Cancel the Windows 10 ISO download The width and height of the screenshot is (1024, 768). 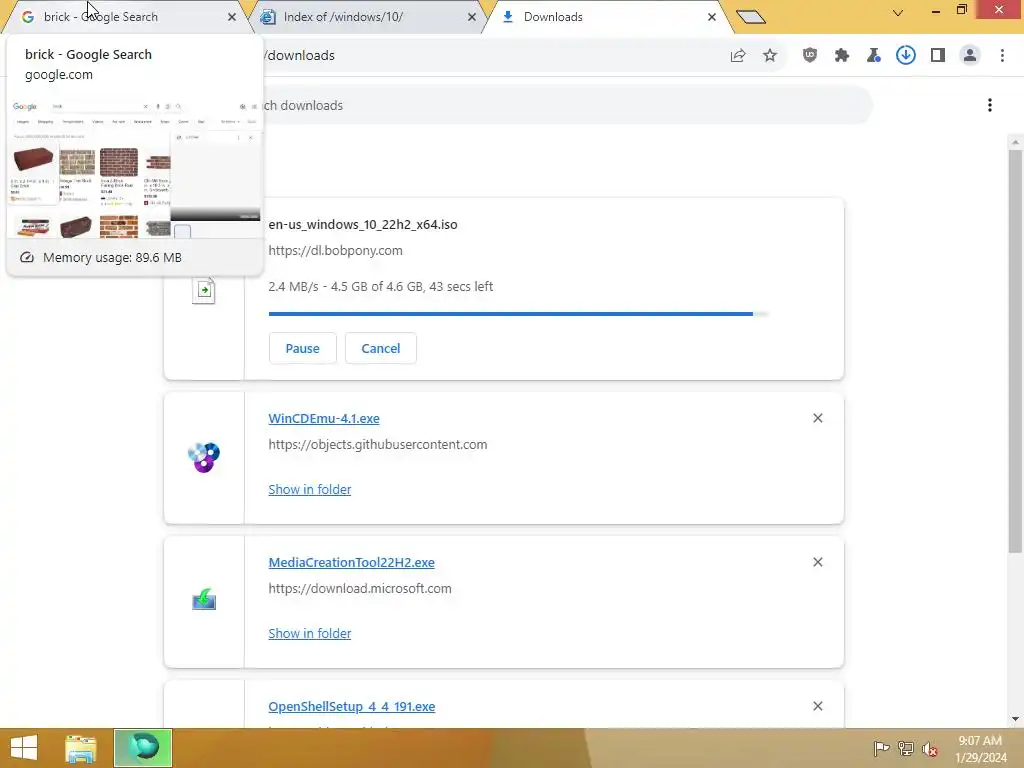[x=381, y=348]
